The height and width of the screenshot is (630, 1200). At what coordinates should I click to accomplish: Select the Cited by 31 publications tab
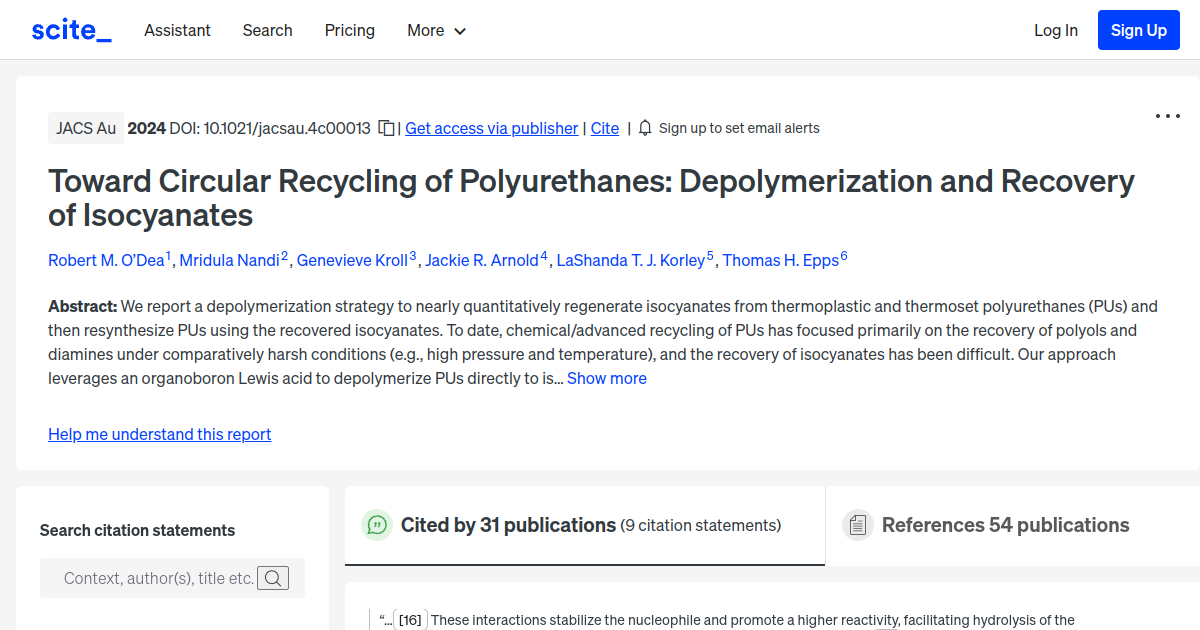click(507, 524)
